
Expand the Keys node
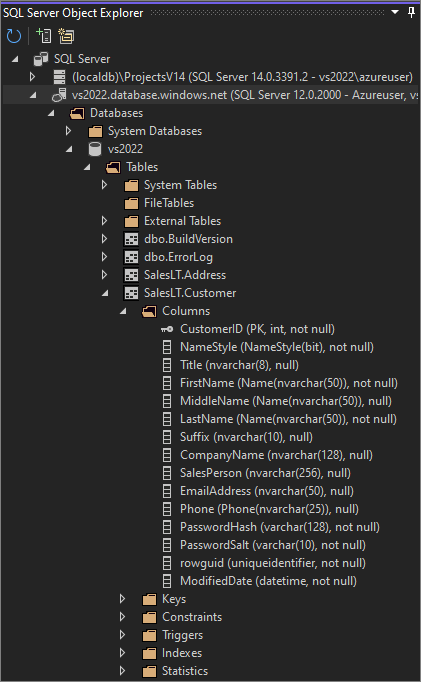pyautogui.click(x=123, y=599)
